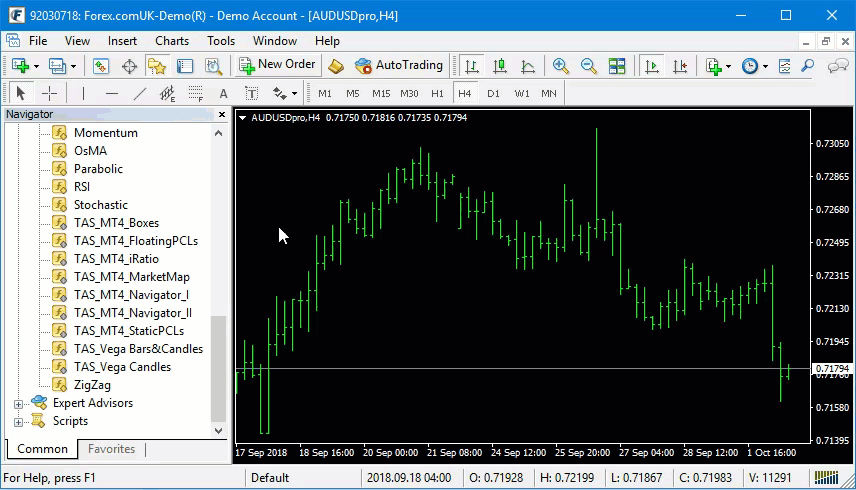Select the D1 timeframe
This screenshot has width=856, height=490.
[494, 93]
